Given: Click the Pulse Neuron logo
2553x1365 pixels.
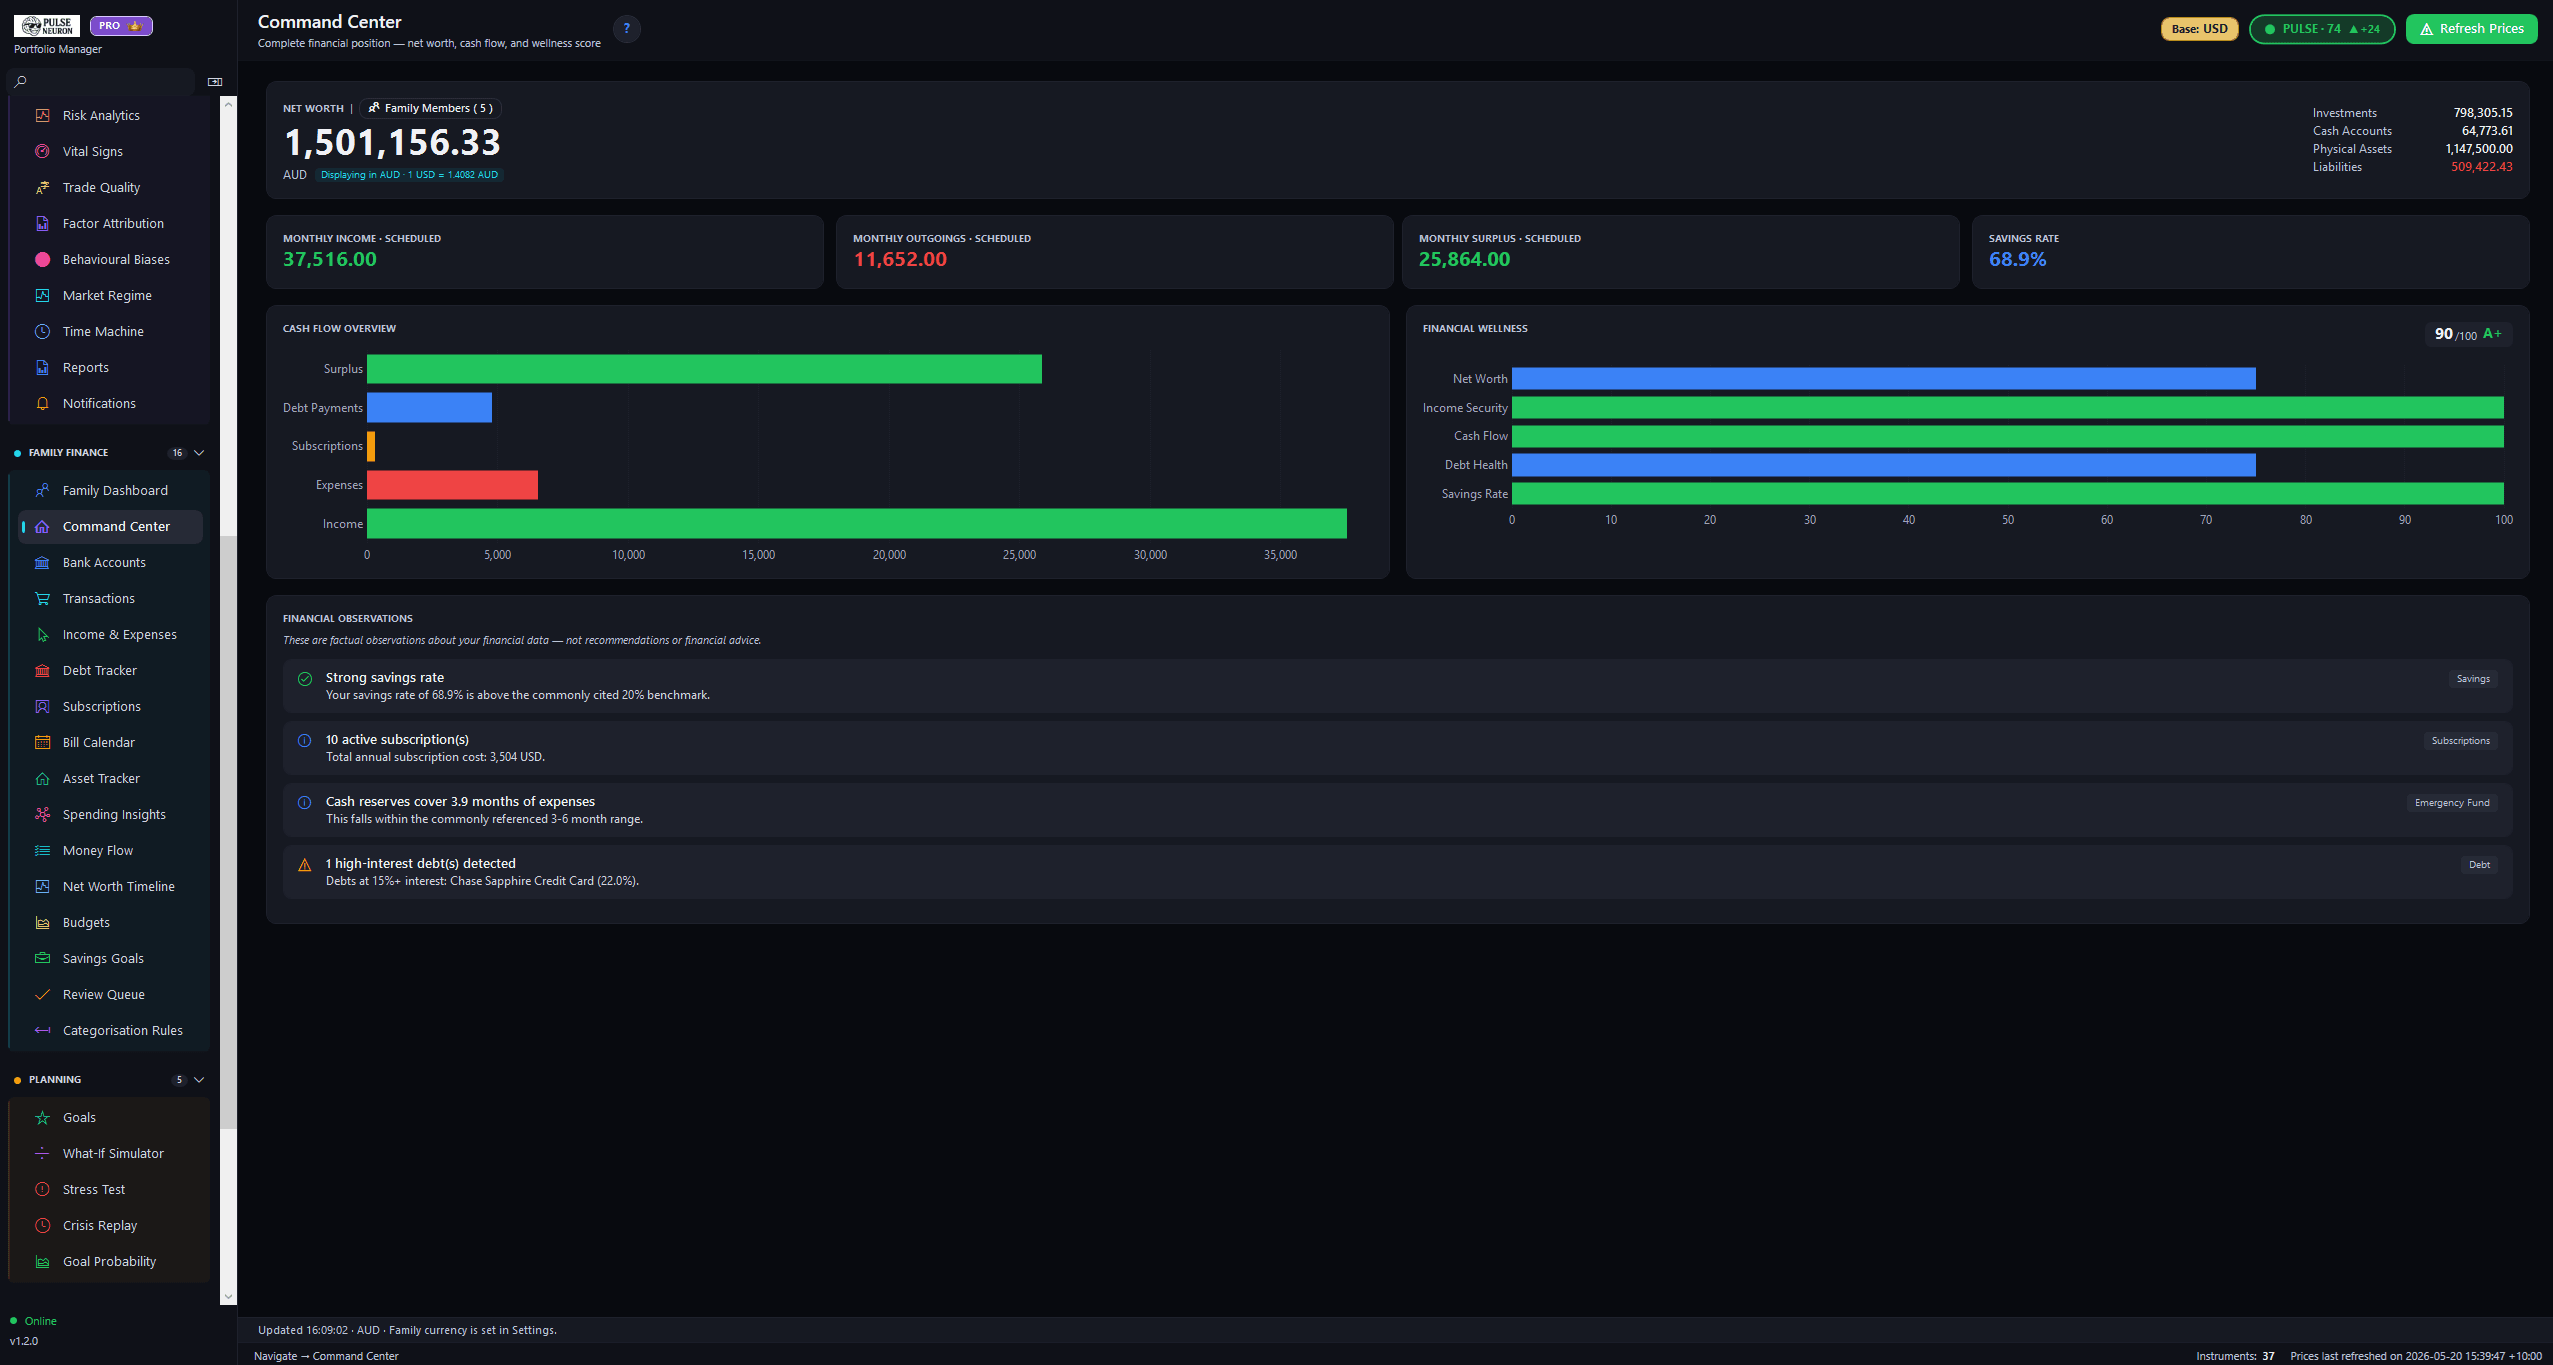Looking at the screenshot, I should point(47,25).
